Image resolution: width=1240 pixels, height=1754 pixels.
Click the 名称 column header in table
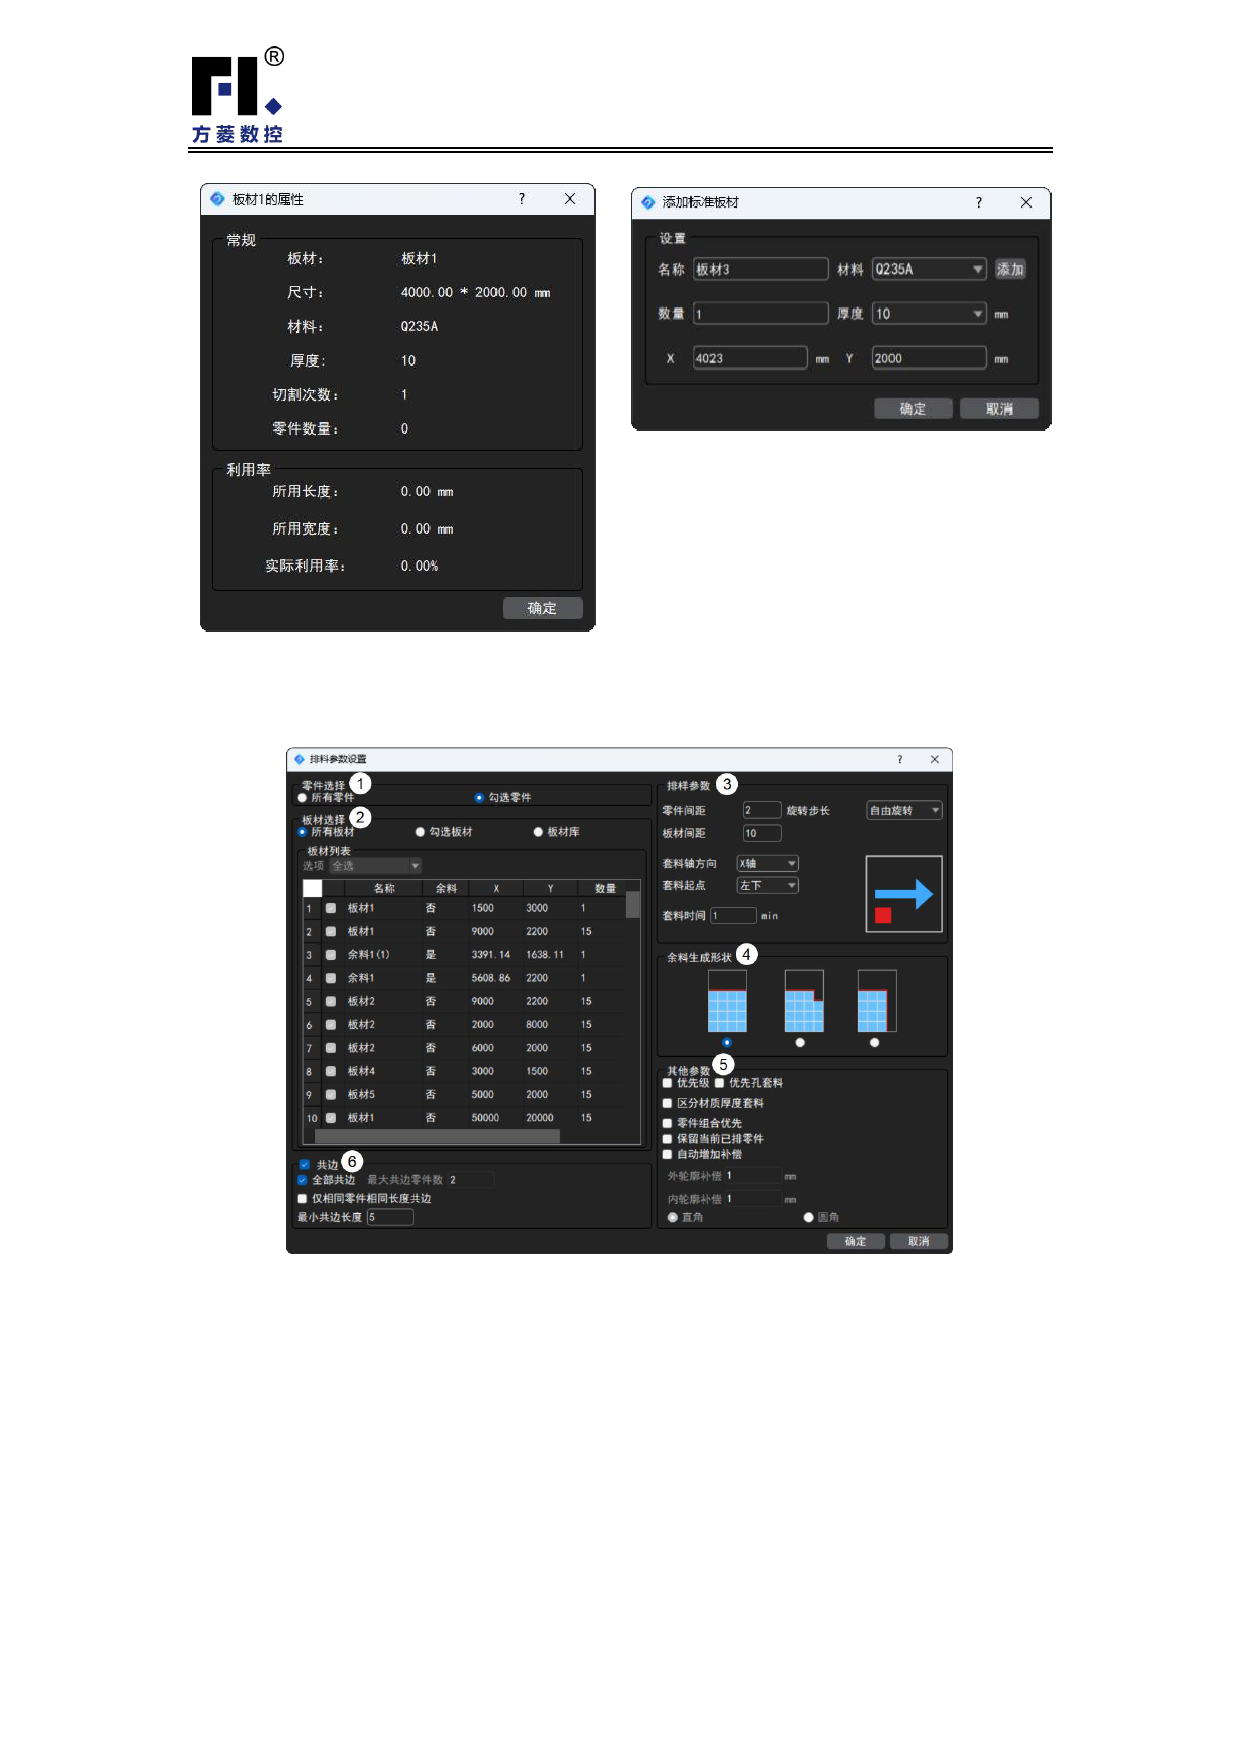(384, 888)
